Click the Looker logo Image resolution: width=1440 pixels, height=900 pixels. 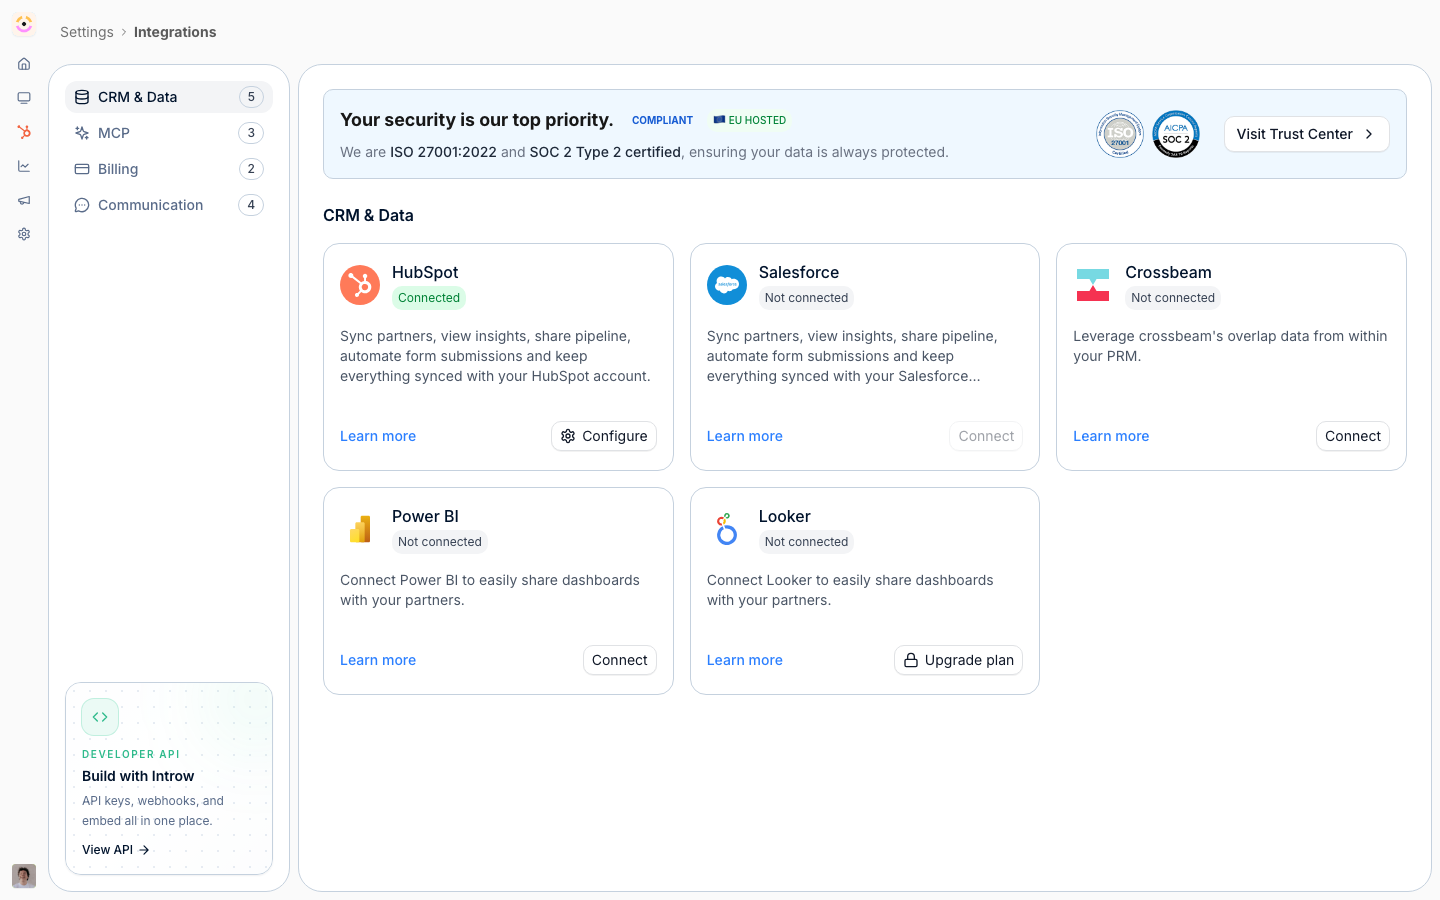pyautogui.click(x=727, y=529)
